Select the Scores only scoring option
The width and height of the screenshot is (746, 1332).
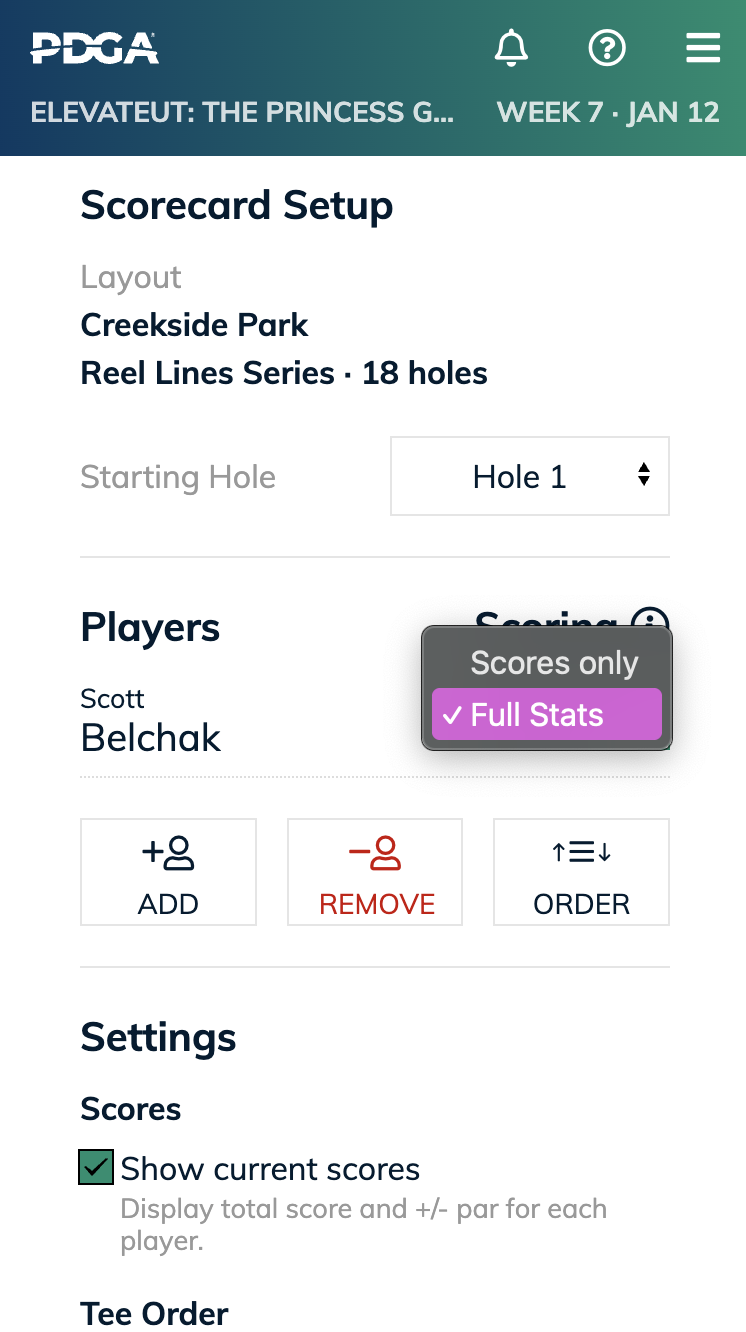pos(555,663)
